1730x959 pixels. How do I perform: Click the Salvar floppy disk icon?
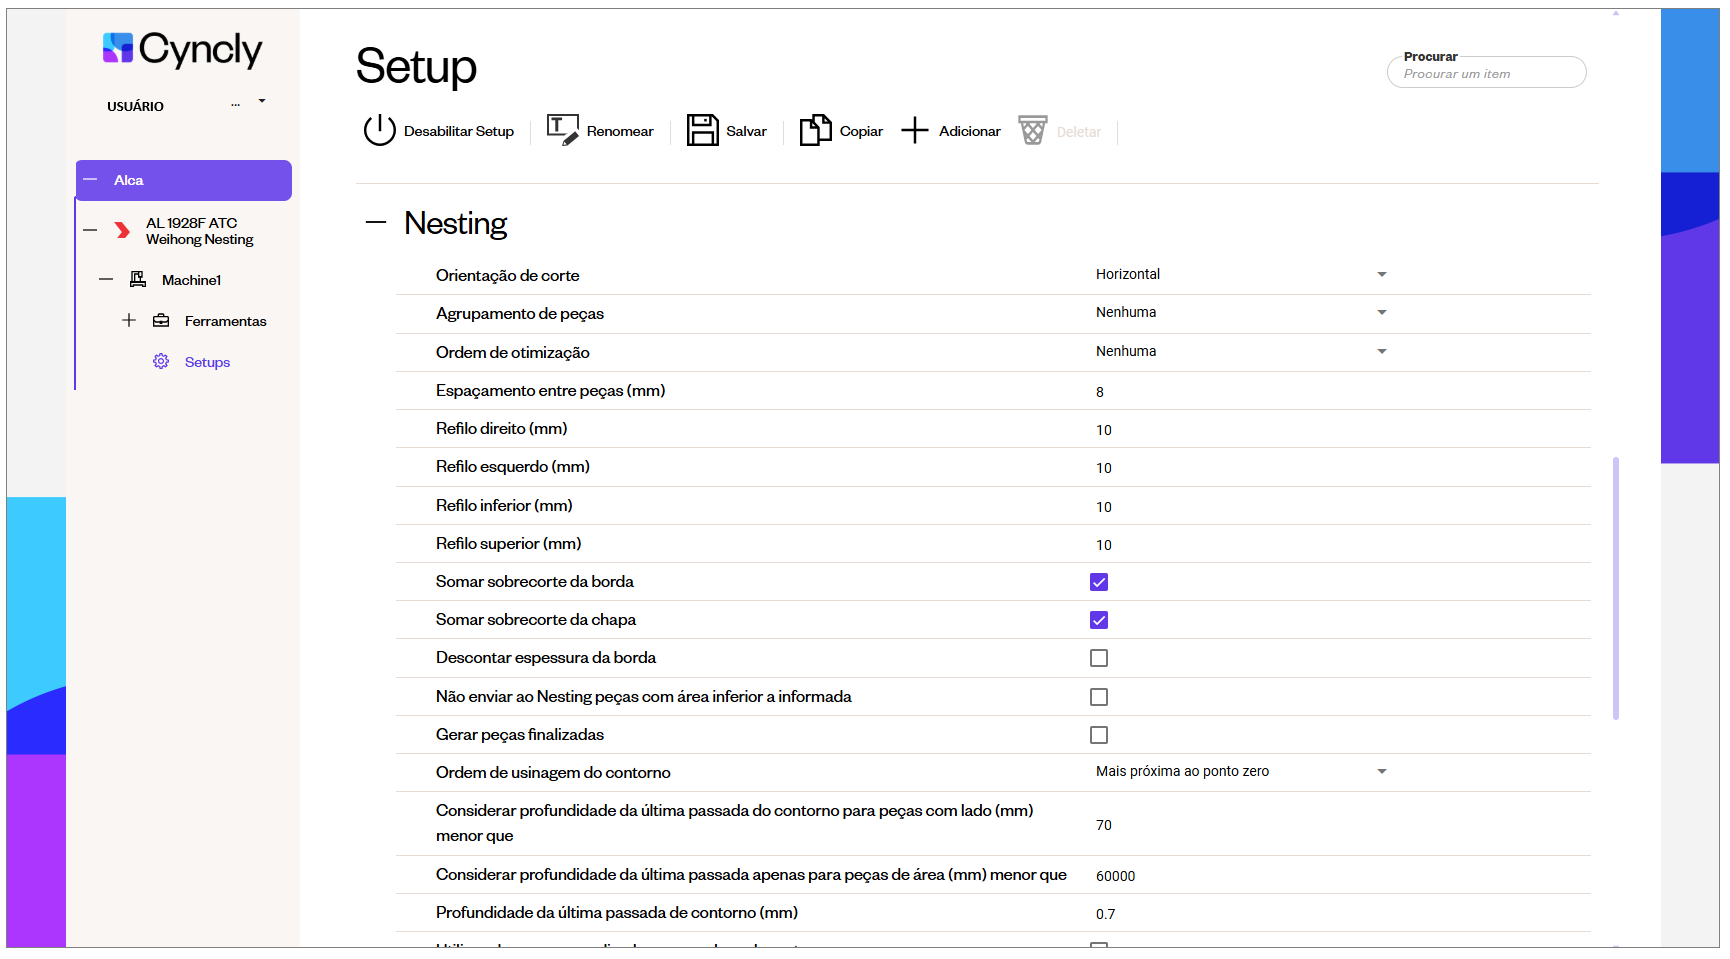[x=703, y=130]
